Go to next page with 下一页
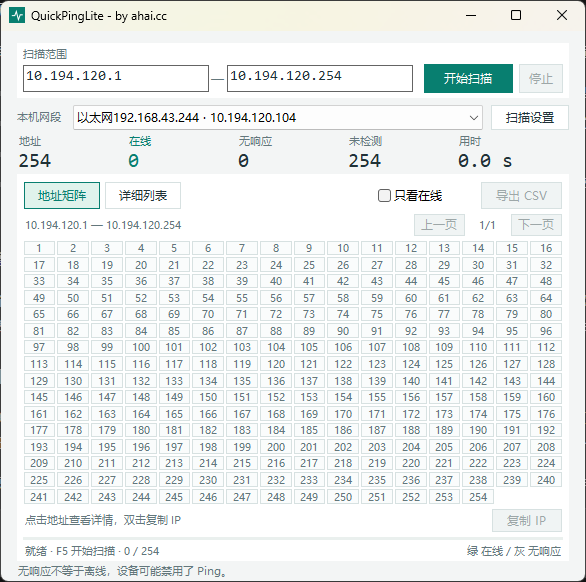The width and height of the screenshot is (586, 582). click(x=536, y=225)
